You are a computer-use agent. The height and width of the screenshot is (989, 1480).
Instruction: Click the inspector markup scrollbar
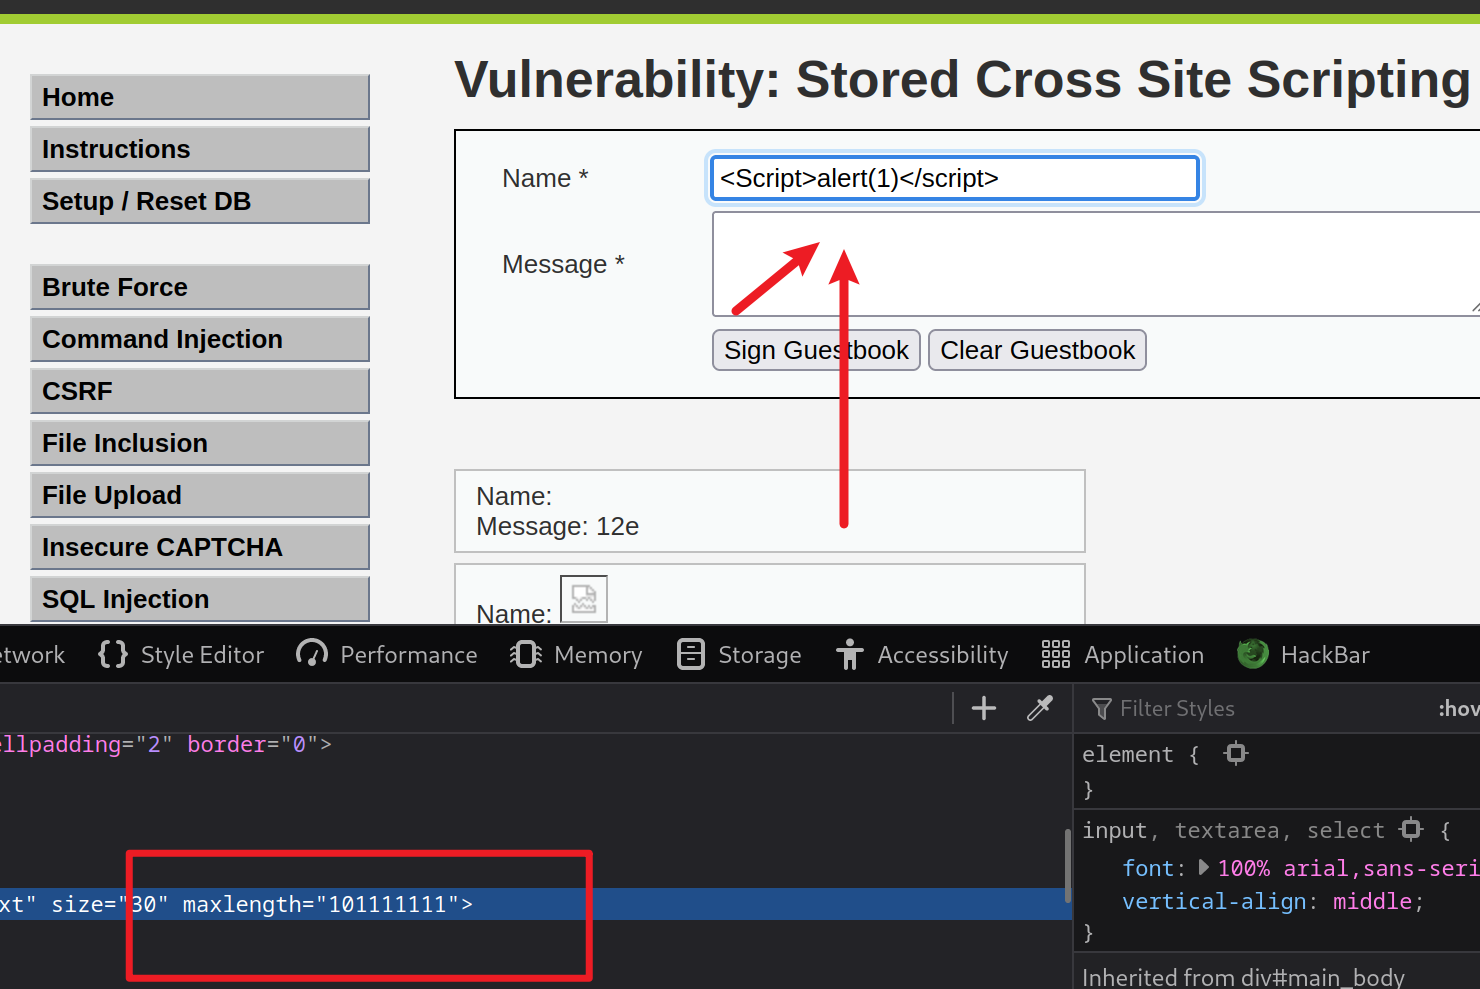(1068, 866)
